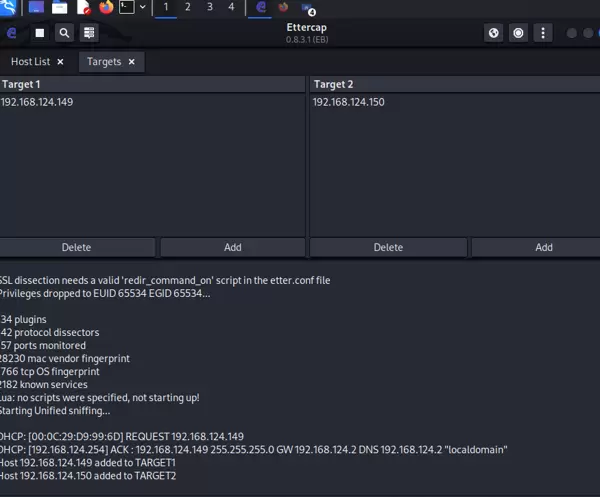600x497 pixels.
Task: Click the stop sniffing square icon
Action: pyautogui.click(x=40, y=33)
